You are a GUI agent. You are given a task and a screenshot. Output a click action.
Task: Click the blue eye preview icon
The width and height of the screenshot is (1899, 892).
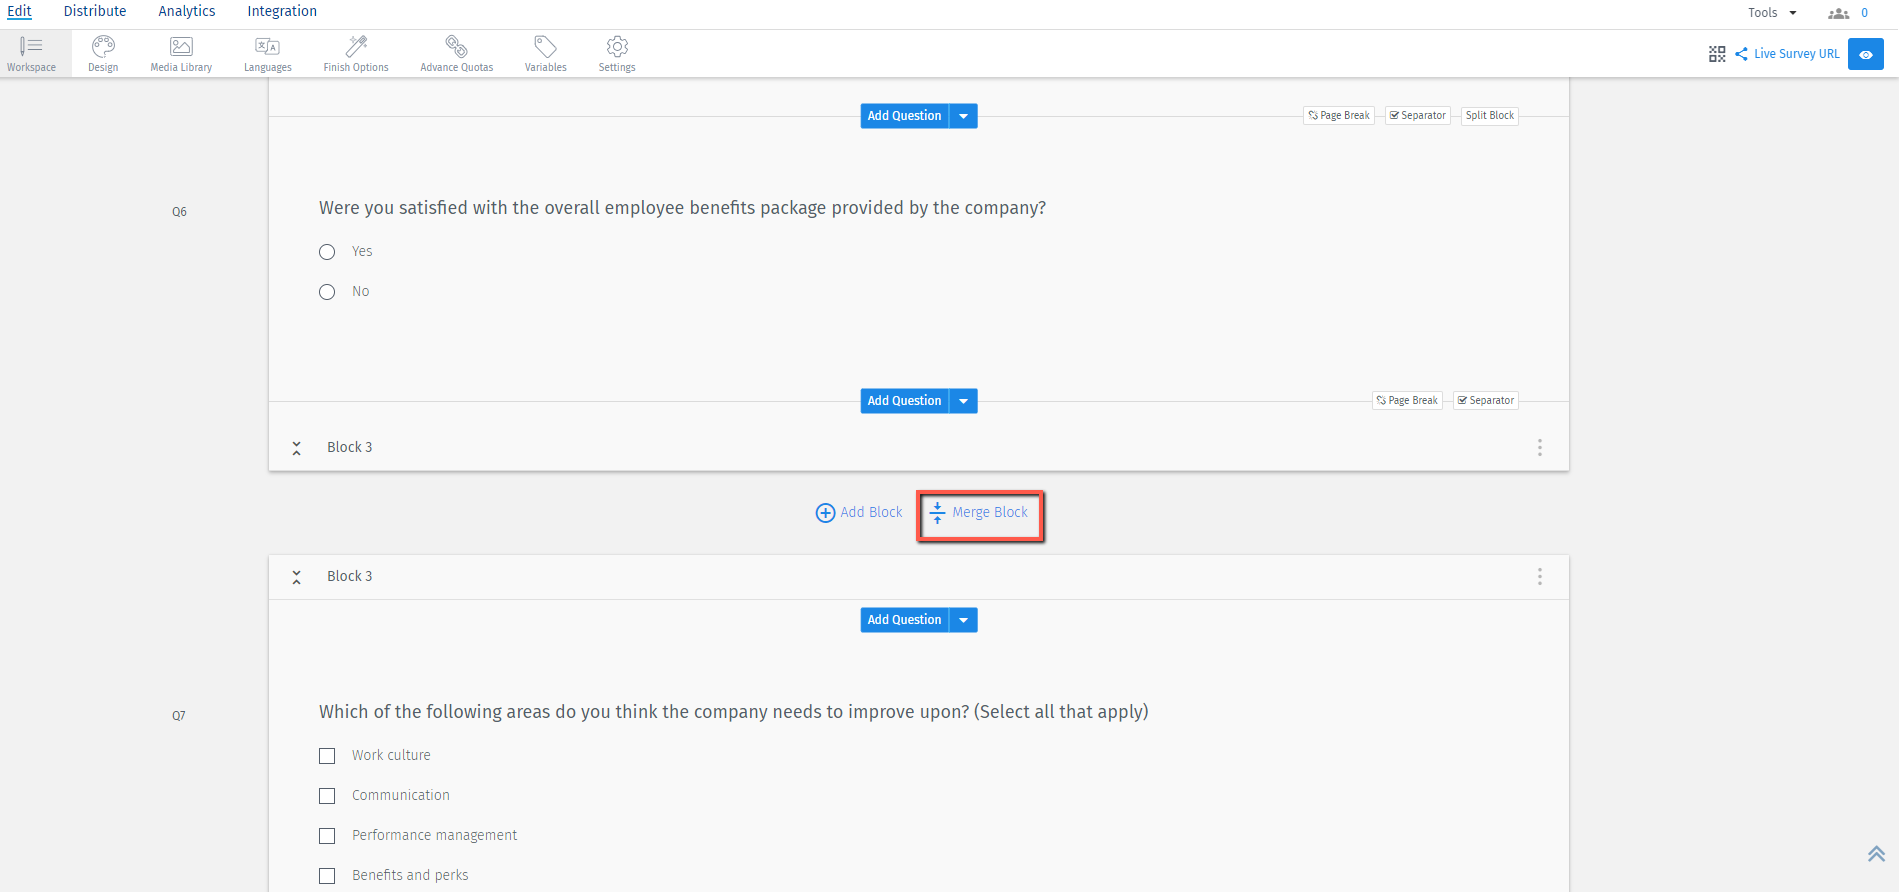pyautogui.click(x=1865, y=54)
